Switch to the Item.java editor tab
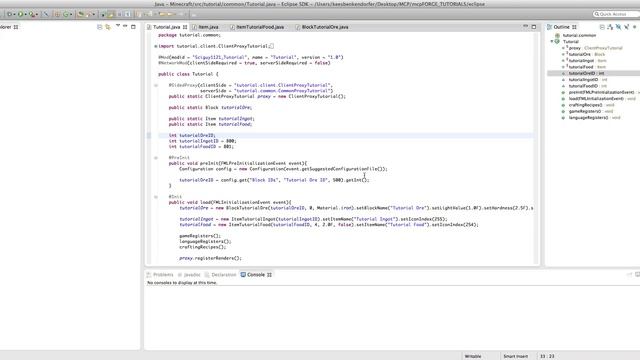Viewport: 640px width, 360px height. (208, 27)
